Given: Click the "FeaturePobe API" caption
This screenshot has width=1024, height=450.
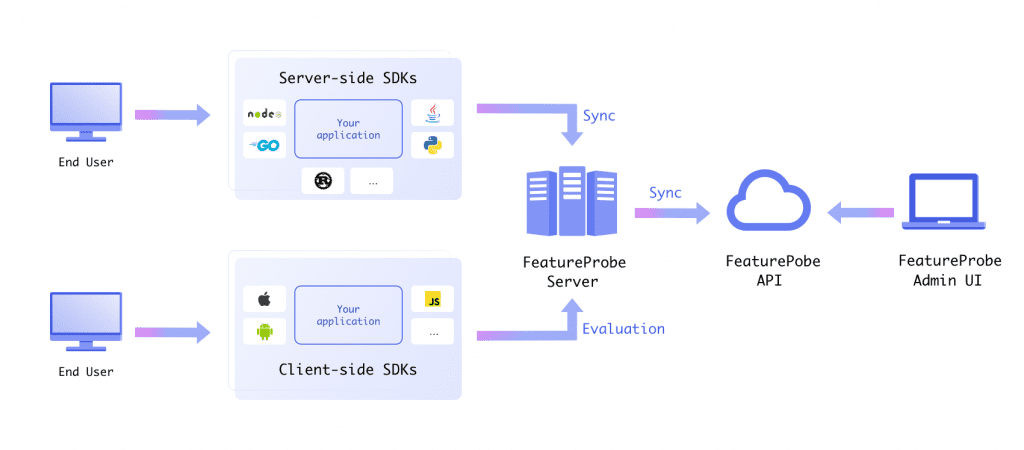Looking at the screenshot, I should tap(773, 271).
